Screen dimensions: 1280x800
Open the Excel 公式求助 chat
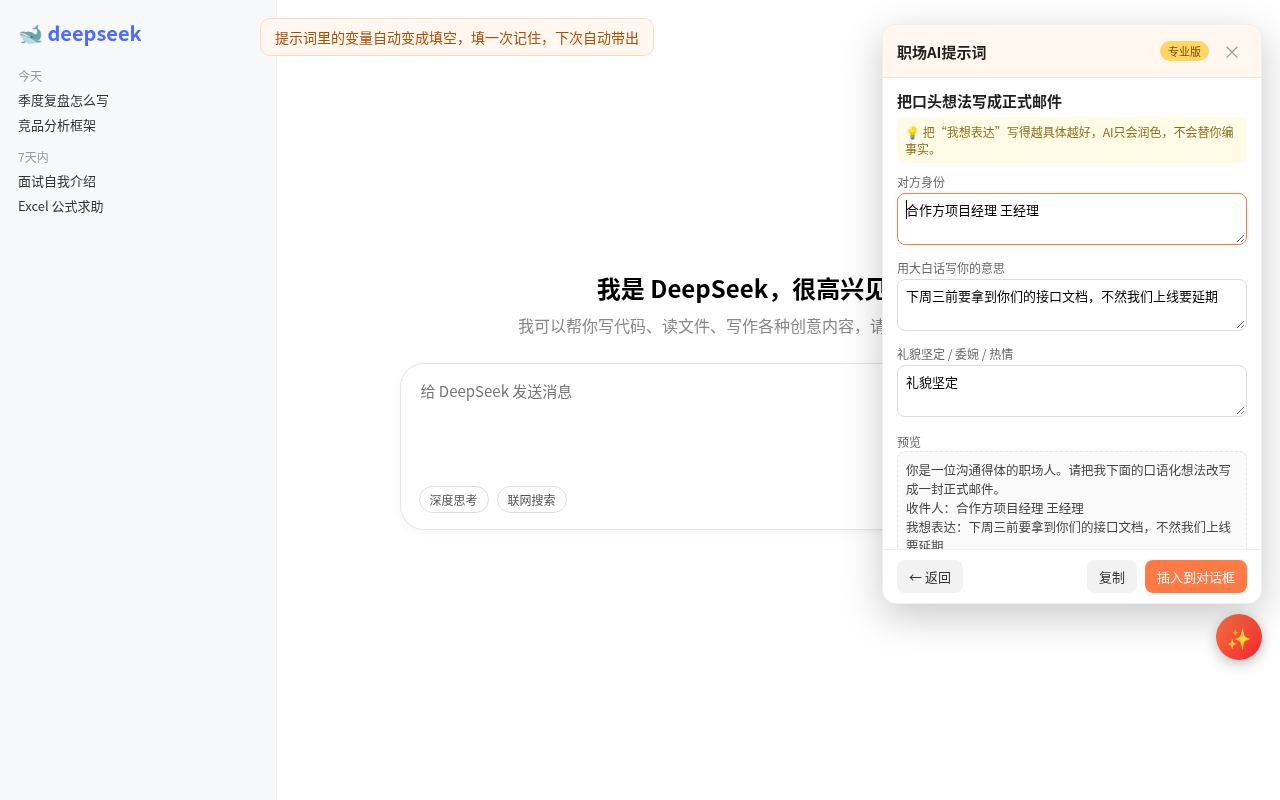[x=60, y=207]
